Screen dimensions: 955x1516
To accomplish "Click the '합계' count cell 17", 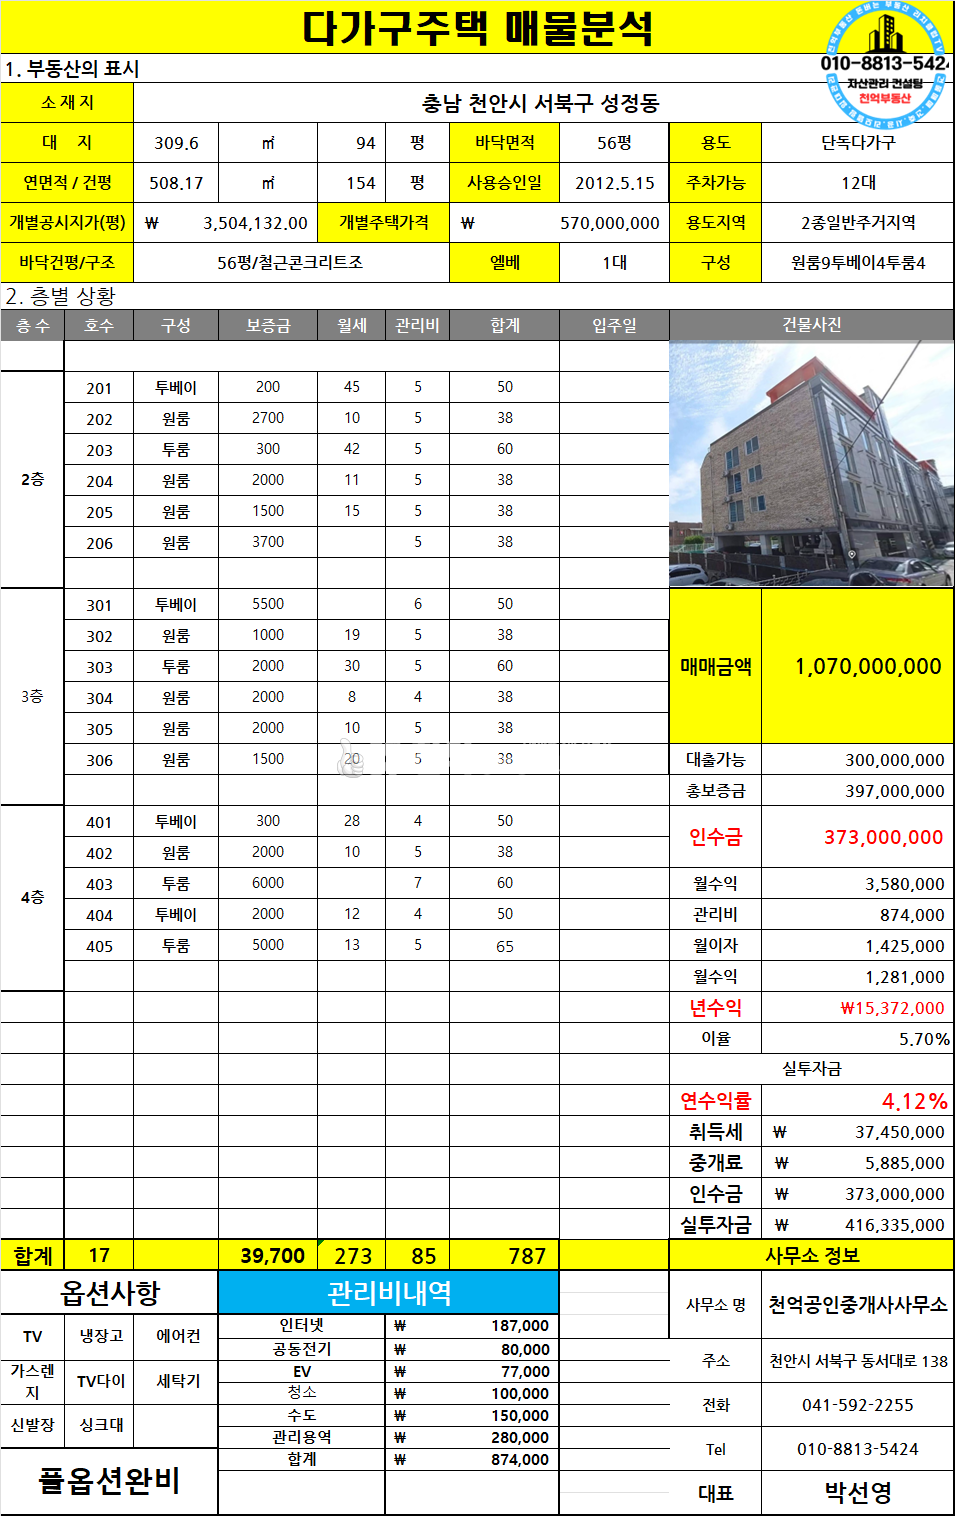I will pos(99,1255).
